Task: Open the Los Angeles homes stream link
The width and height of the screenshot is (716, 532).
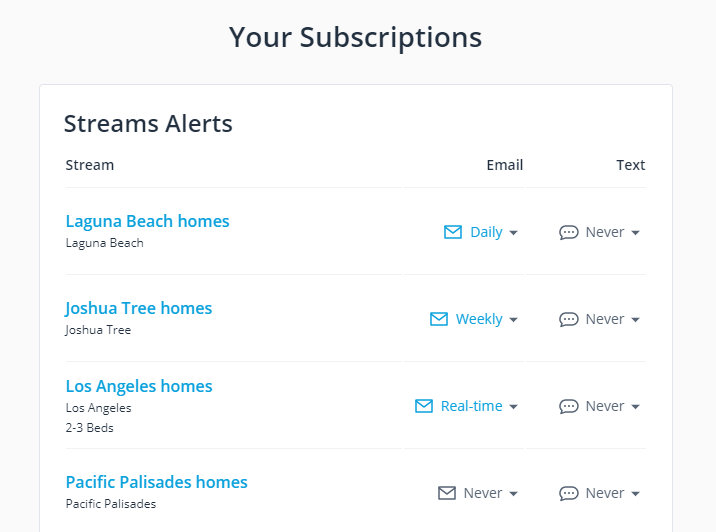Action: (x=139, y=386)
